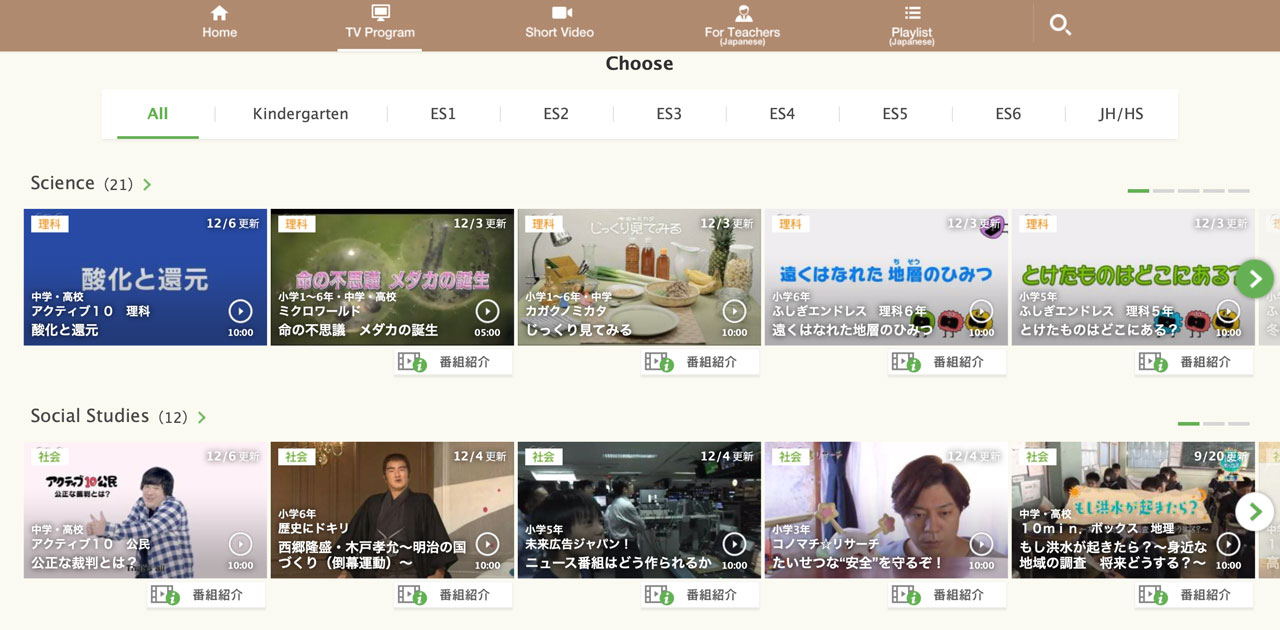Open the Science section heading
This screenshot has width=1280, height=630.
[62, 183]
